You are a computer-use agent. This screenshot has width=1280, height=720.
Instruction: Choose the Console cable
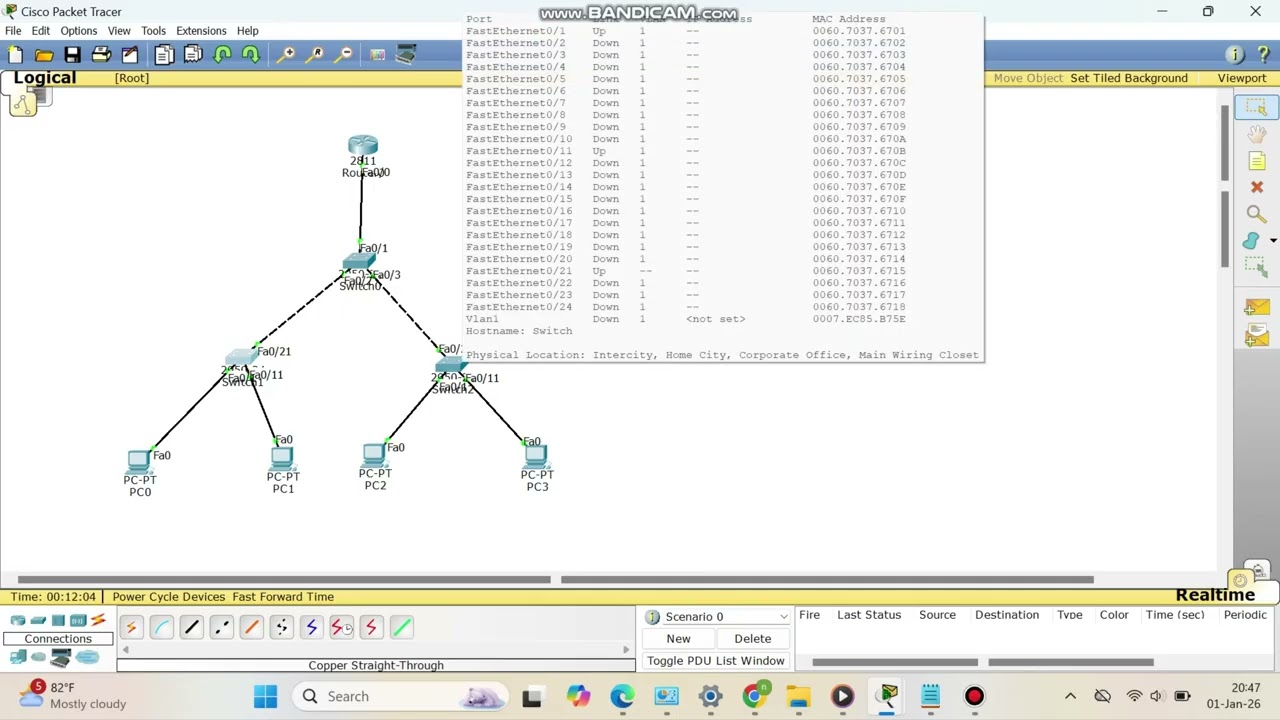161,627
